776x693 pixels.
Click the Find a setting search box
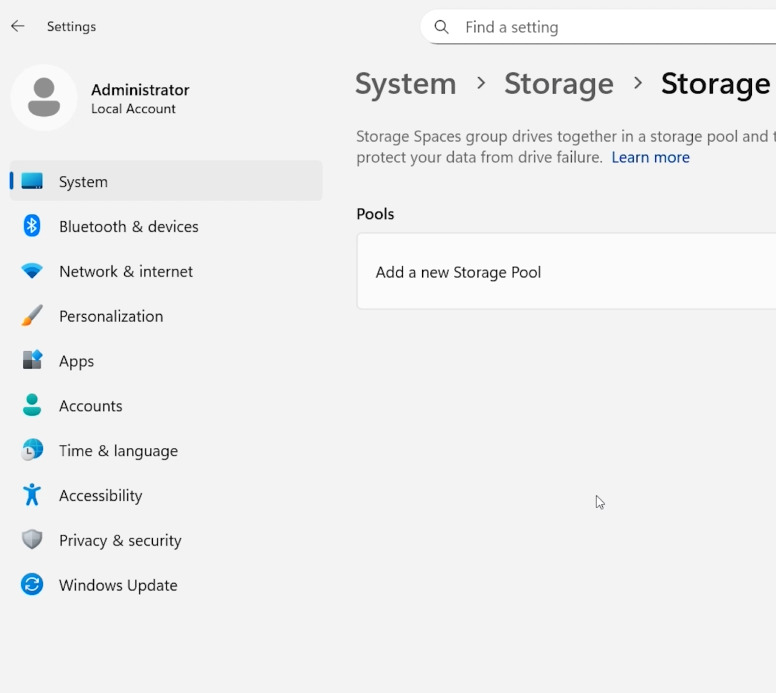click(x=598, y=27)
